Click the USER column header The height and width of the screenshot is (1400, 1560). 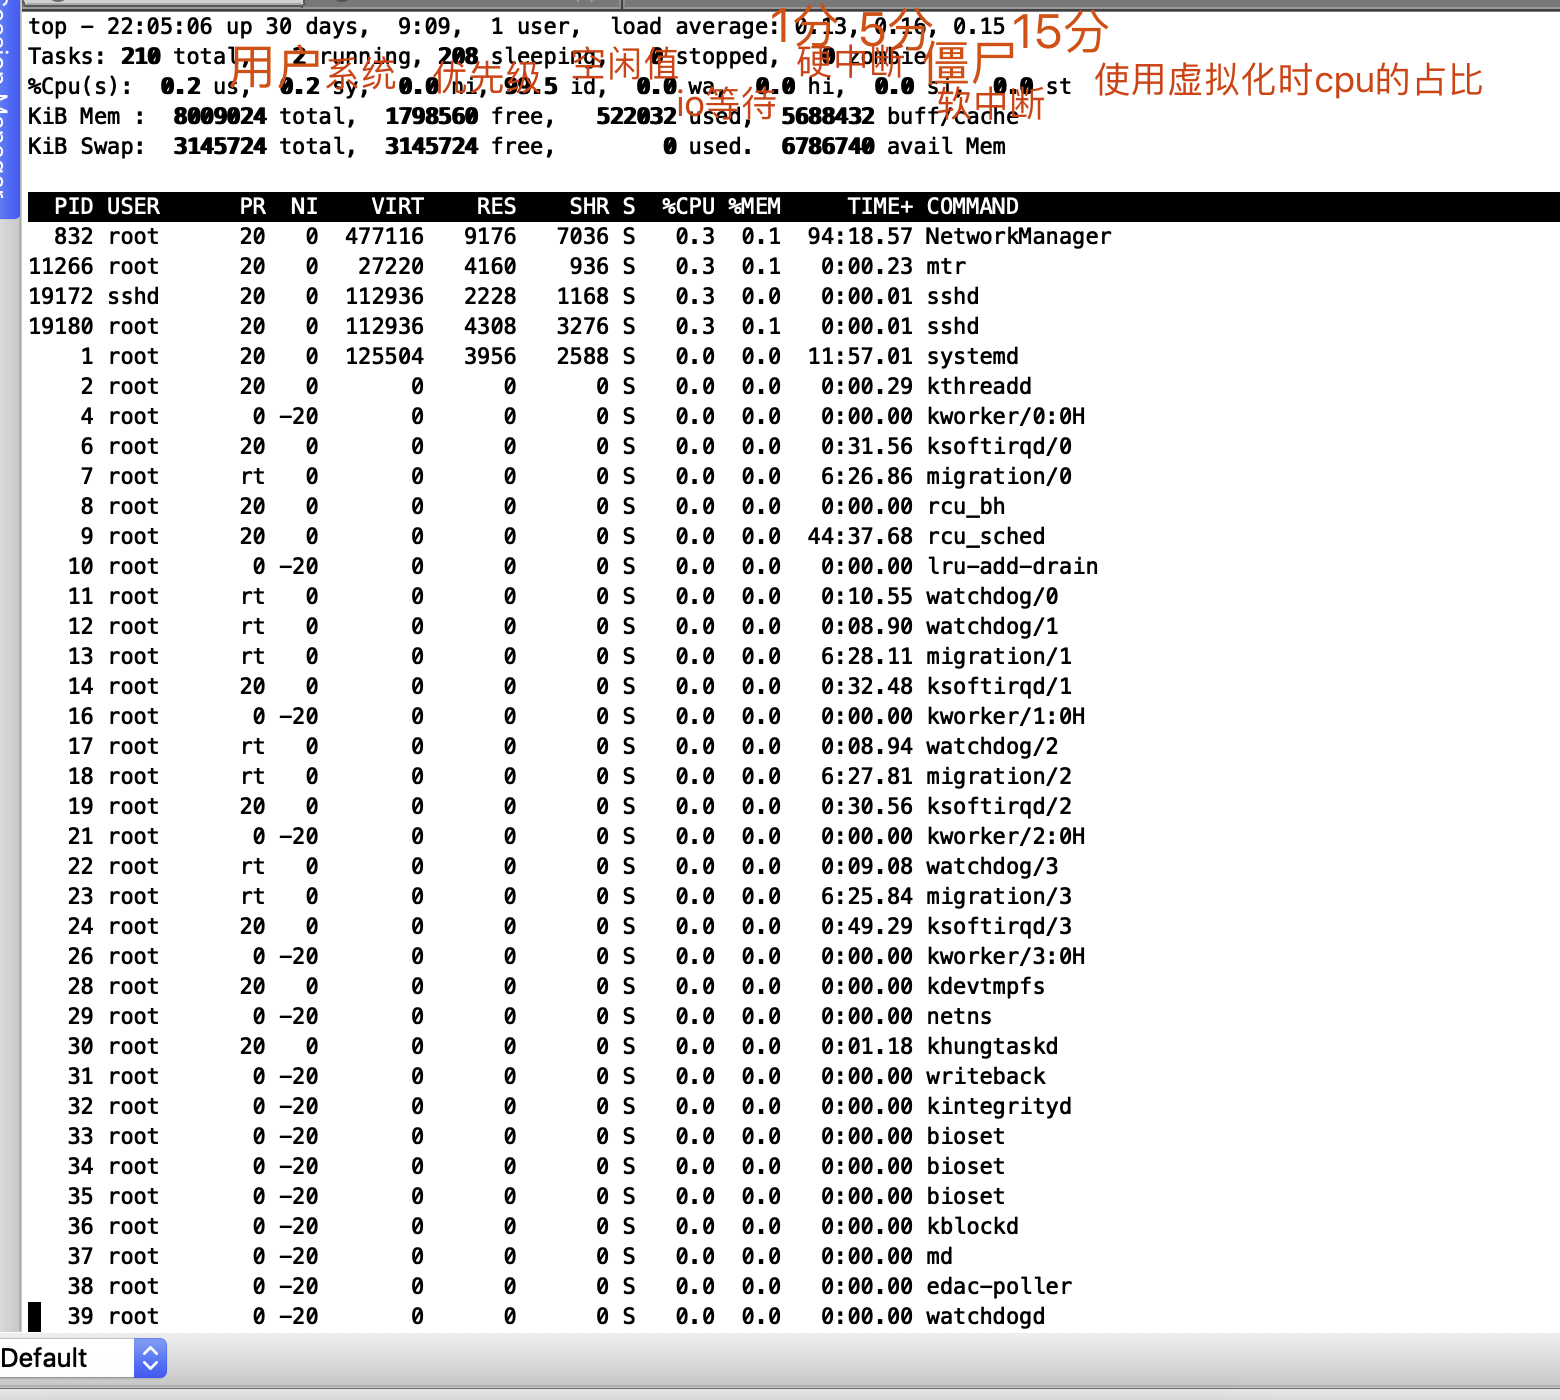[133, 206]
